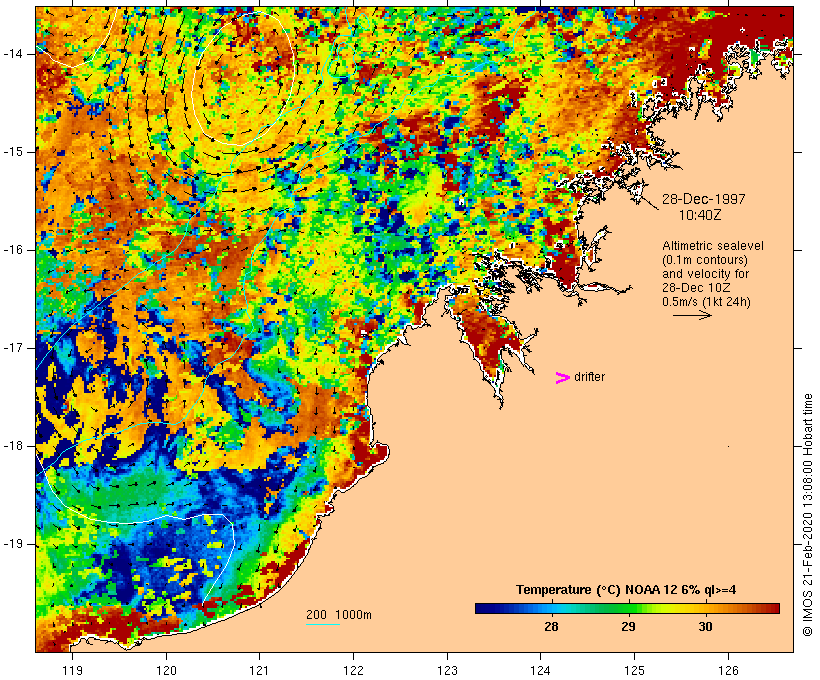Click the longitude label '123'

point(447,670)
